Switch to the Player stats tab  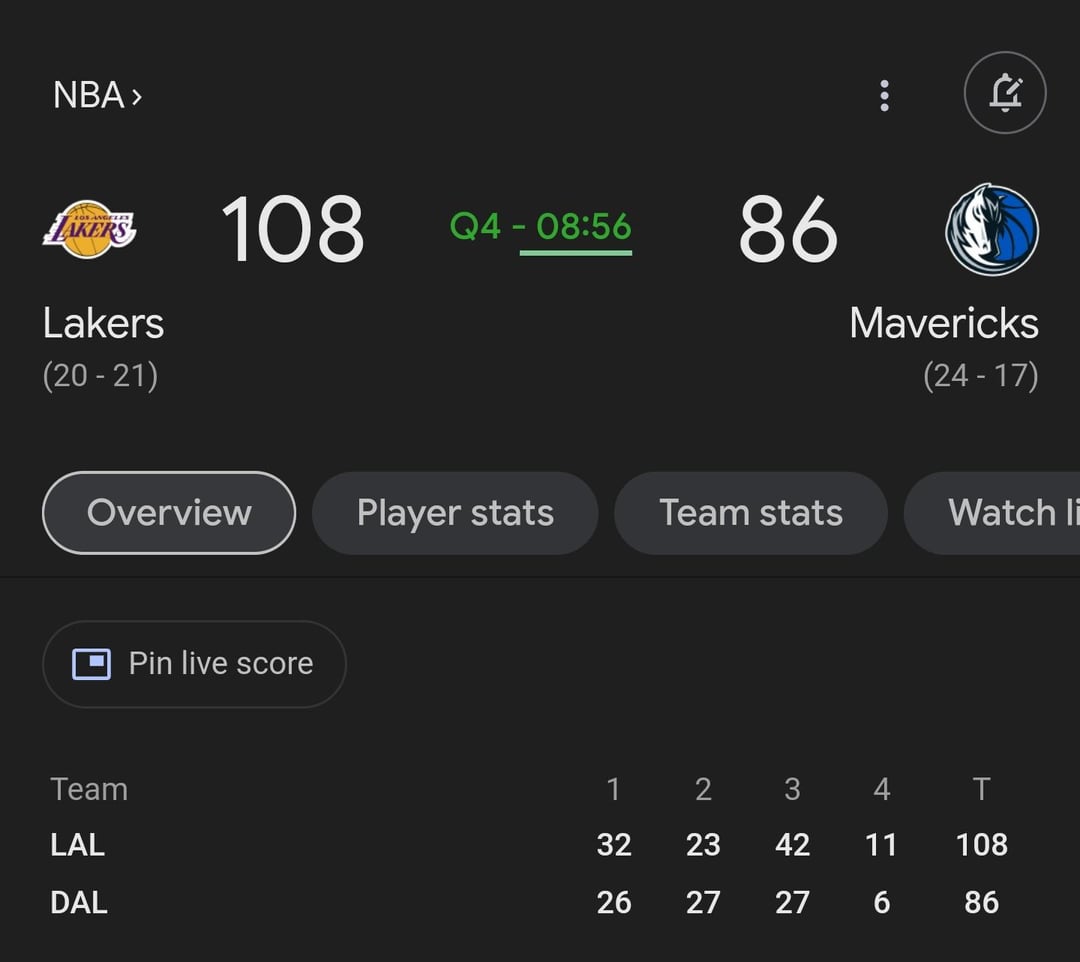point(454,513)
